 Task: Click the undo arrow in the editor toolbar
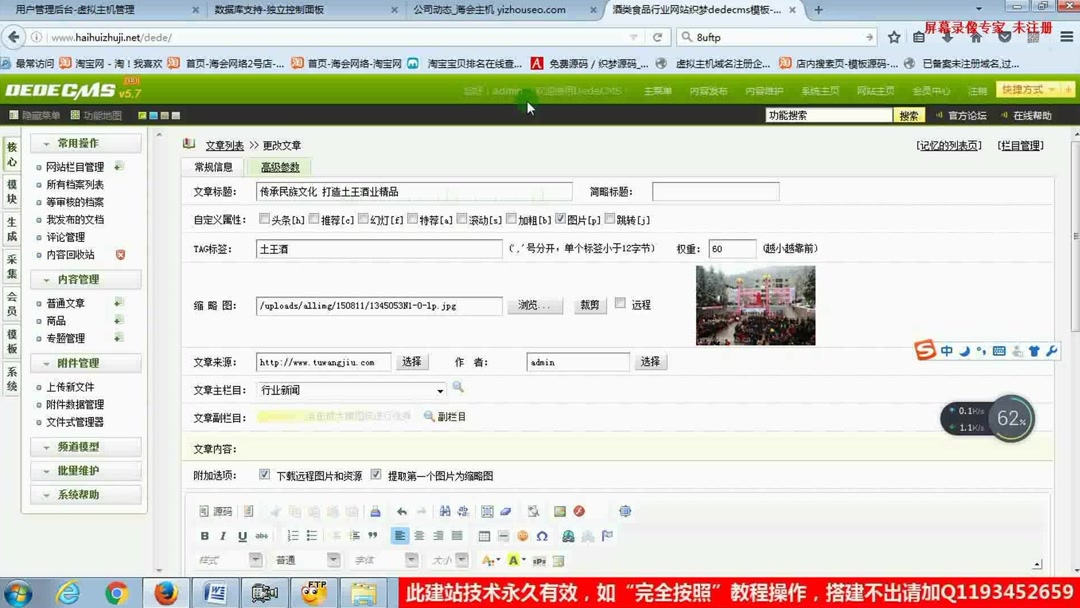(403, 512)
